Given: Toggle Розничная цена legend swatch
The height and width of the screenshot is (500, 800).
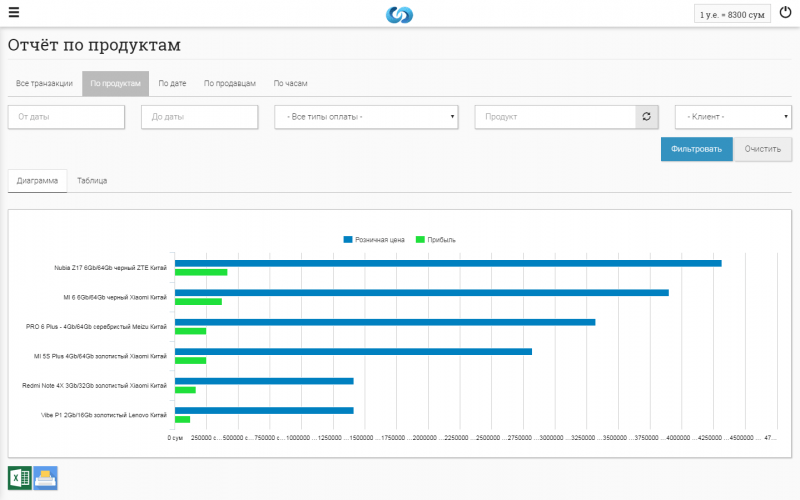Looking at the screenshot, I should click(348, 240).
